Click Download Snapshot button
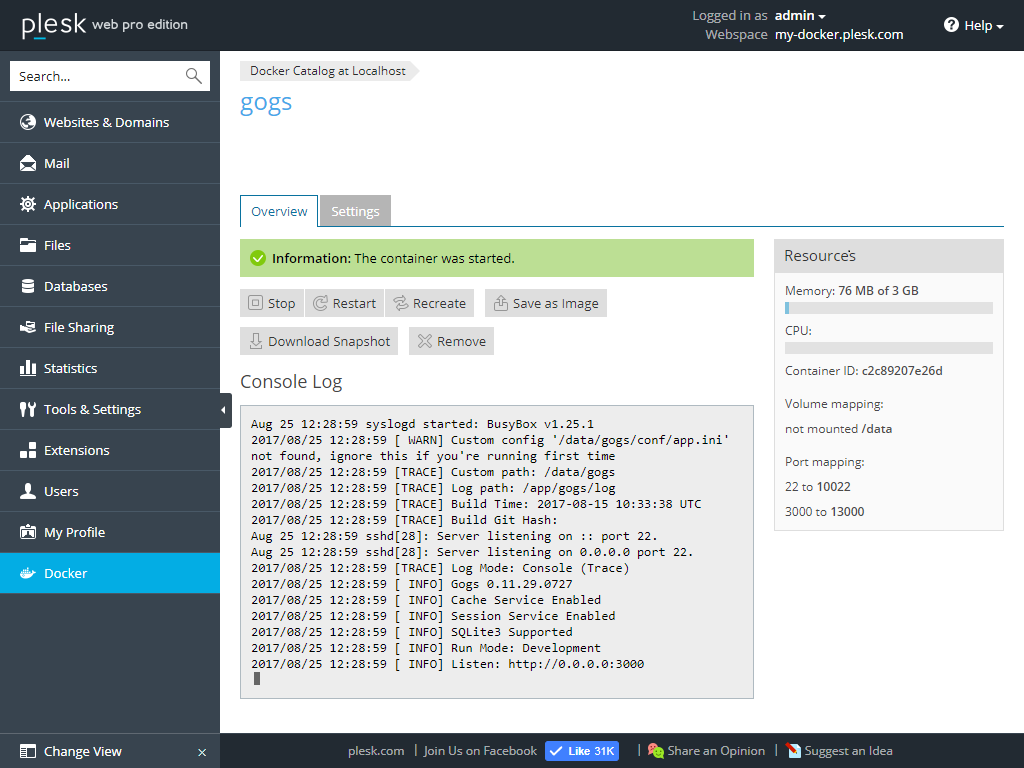Viewport: 1024px width, 768px height. [x=319, y=341]
